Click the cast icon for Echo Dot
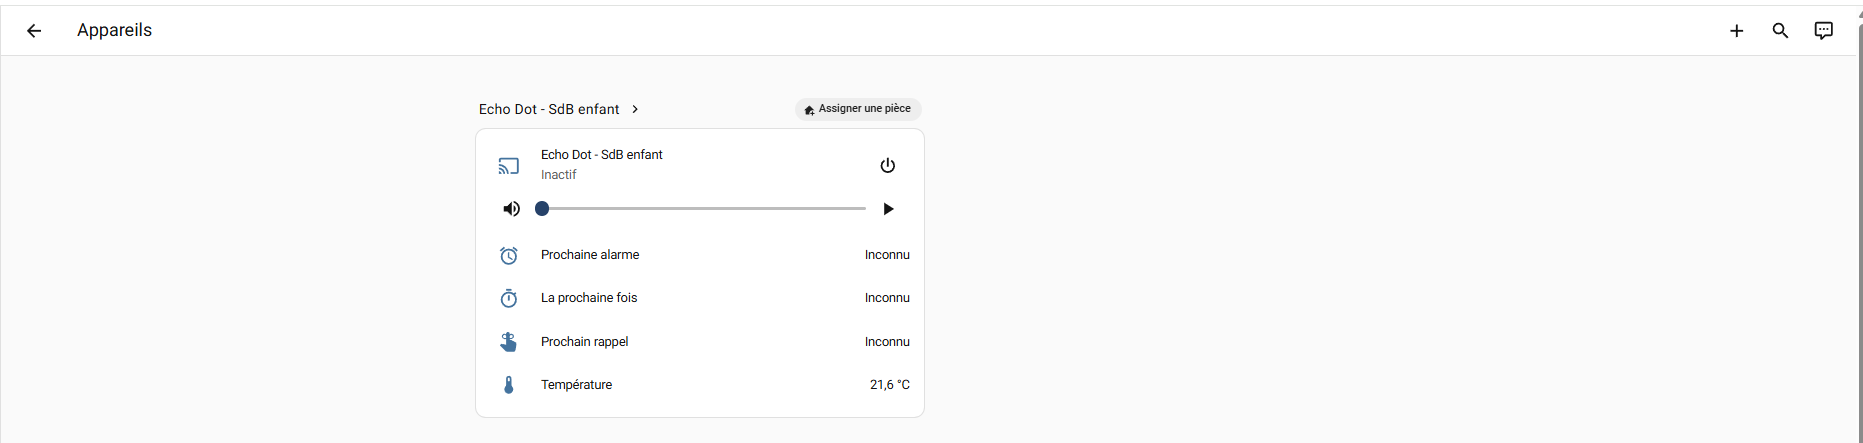Image resolution: width=1863 pixels, height=443 pixels. pos(509,166)
